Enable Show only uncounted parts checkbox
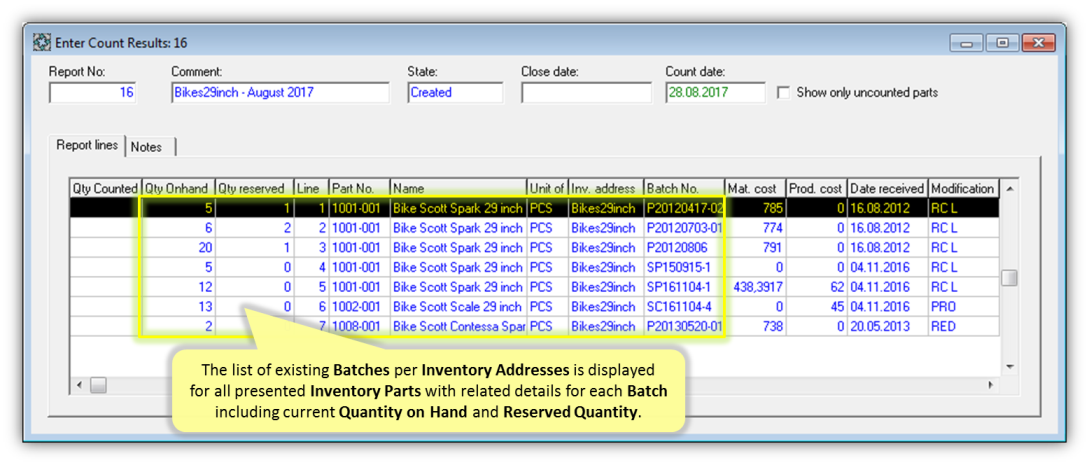This screenshot has height=465, width=1089. 784,92
